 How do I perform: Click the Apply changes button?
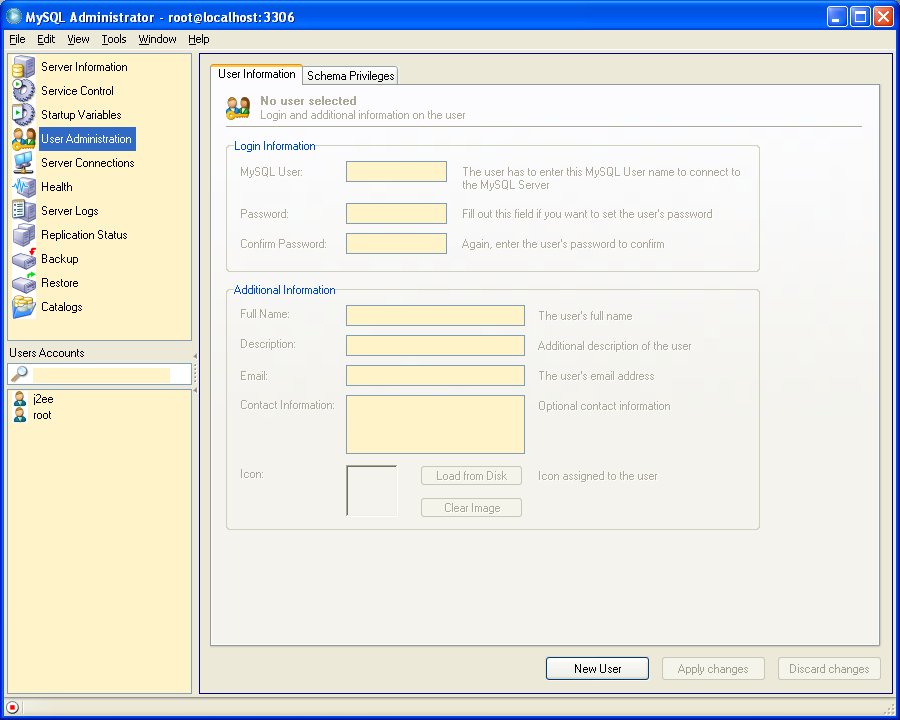pyautogui.click(x=713, y=668)
